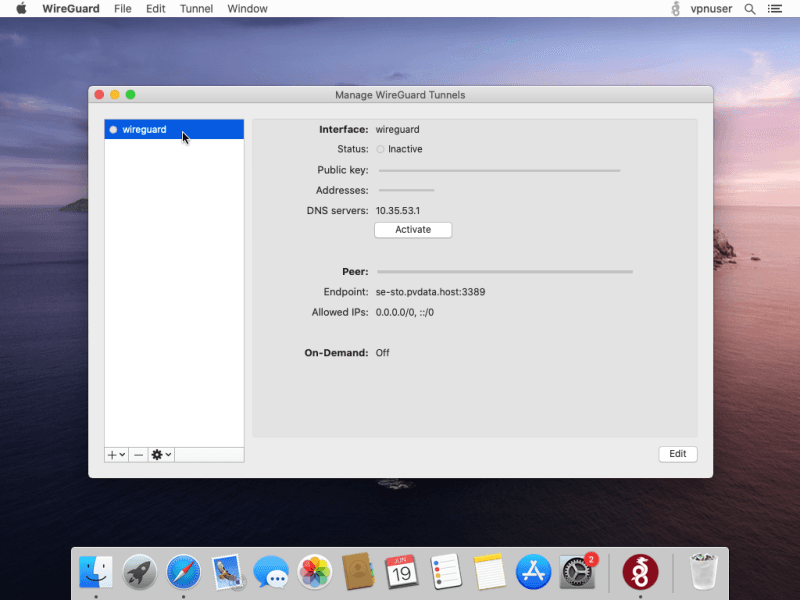800x600 pixels.
Task: Open the gear actions dropdown menu
Action: (x=161, y=454)
